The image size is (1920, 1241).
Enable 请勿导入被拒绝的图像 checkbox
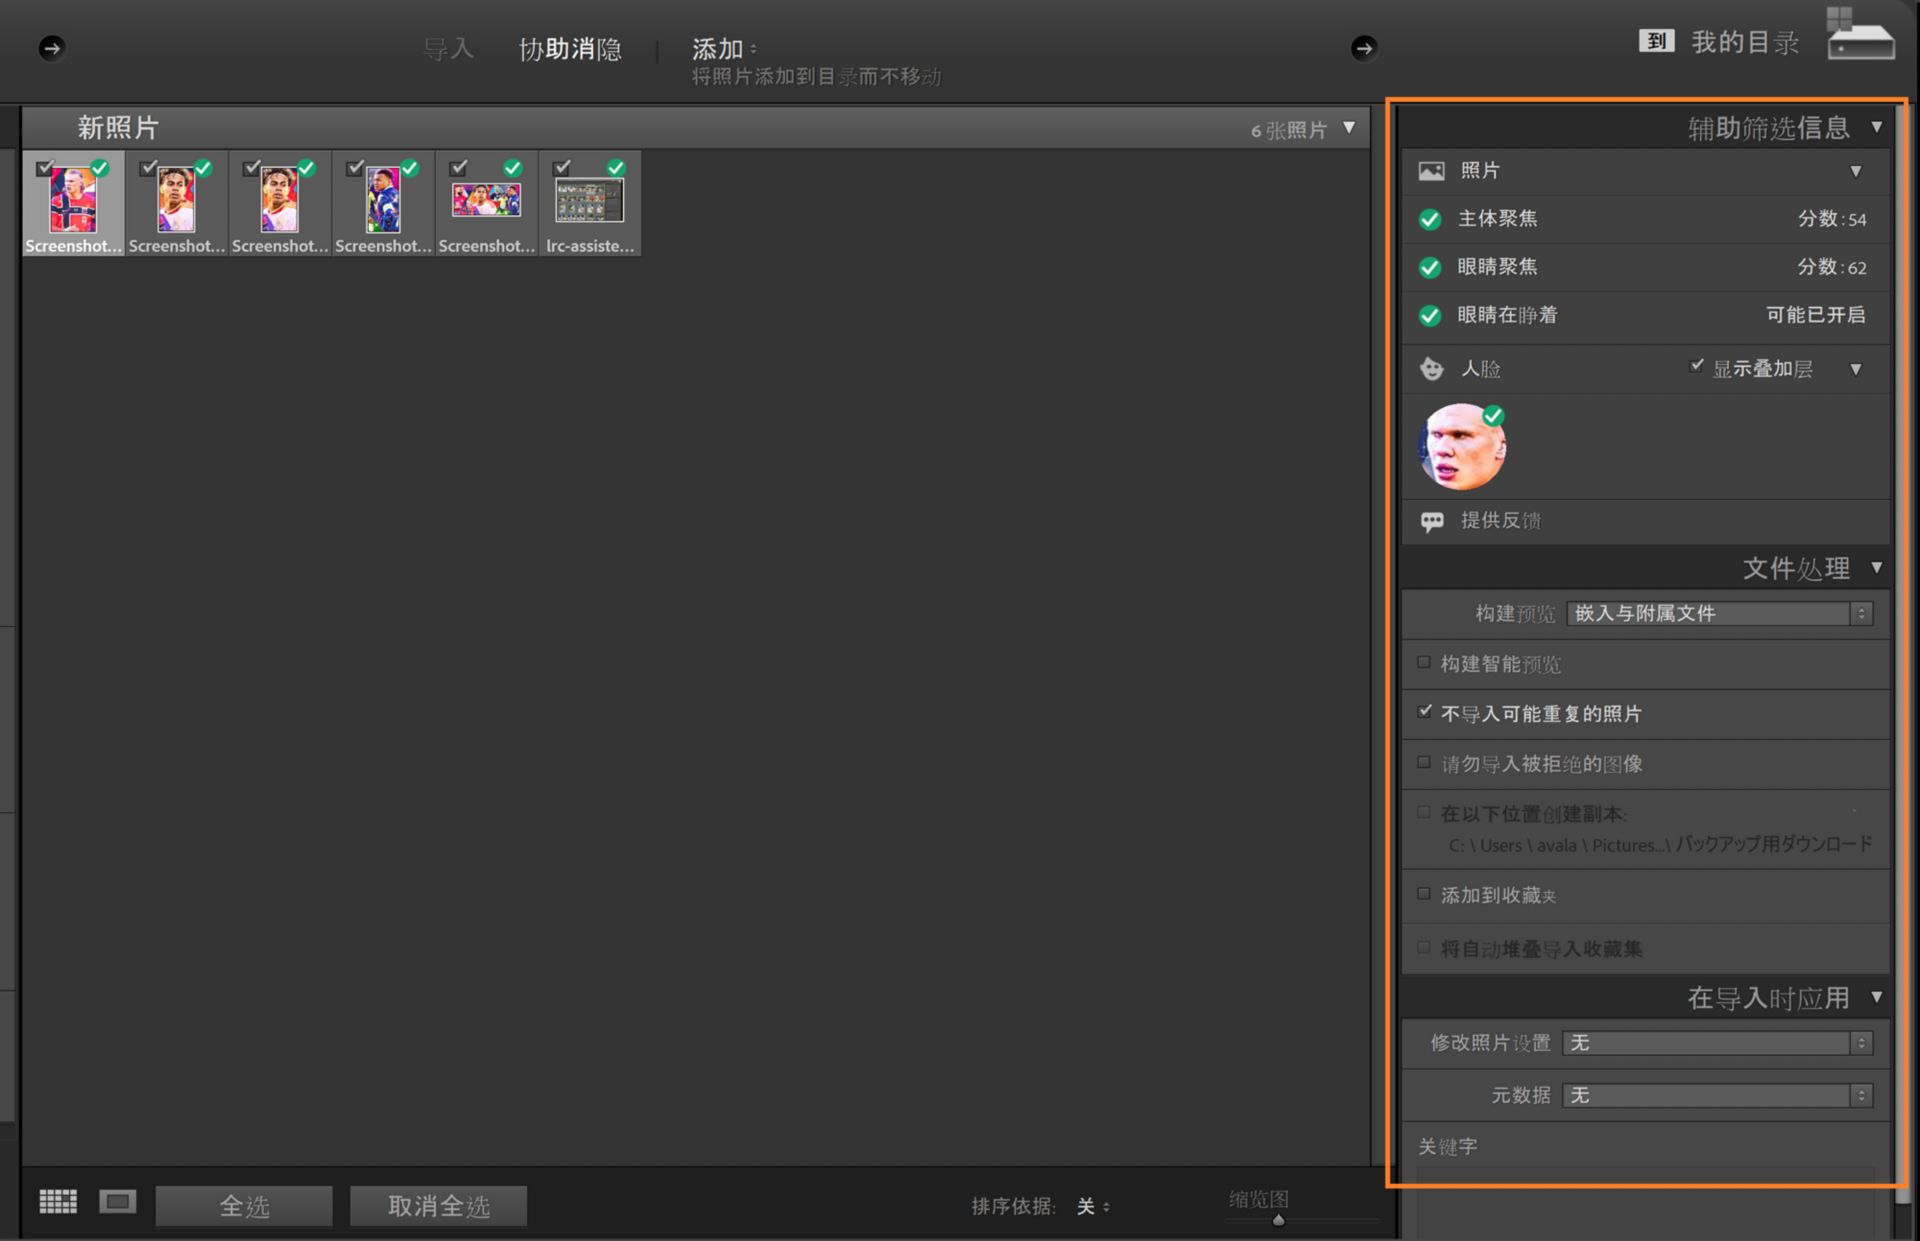[1424, 762]
